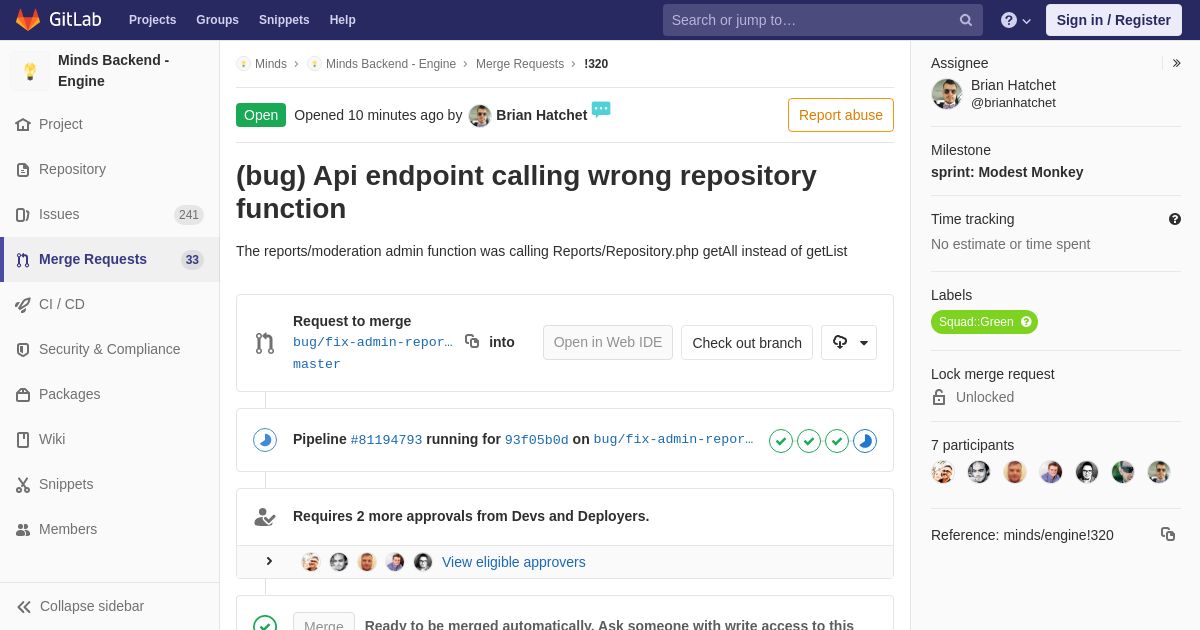
Task: Click the search magnifier icon
Action: point(965,20)
